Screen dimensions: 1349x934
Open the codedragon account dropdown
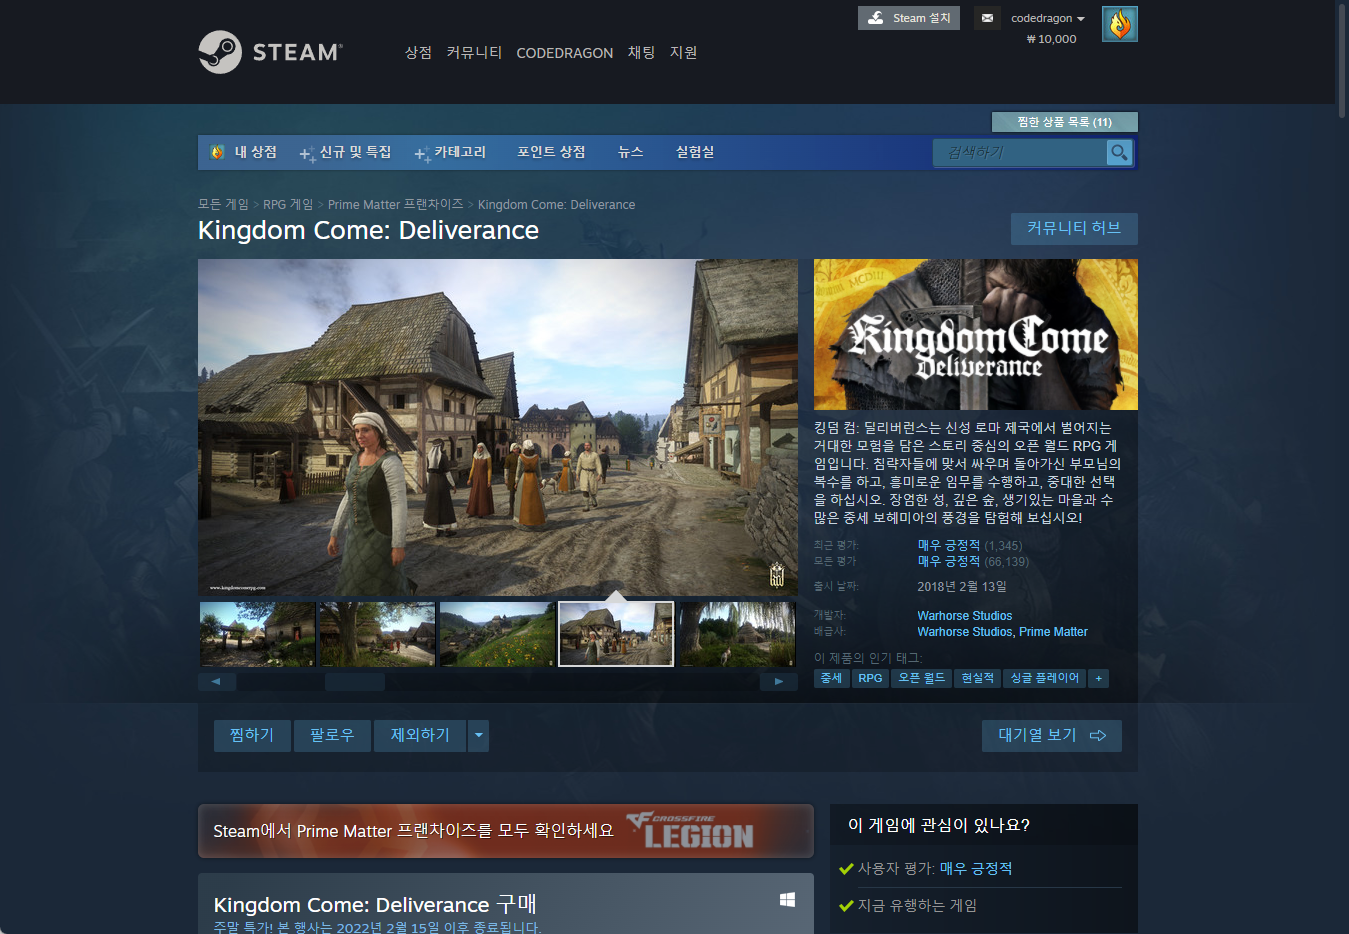1047,18
